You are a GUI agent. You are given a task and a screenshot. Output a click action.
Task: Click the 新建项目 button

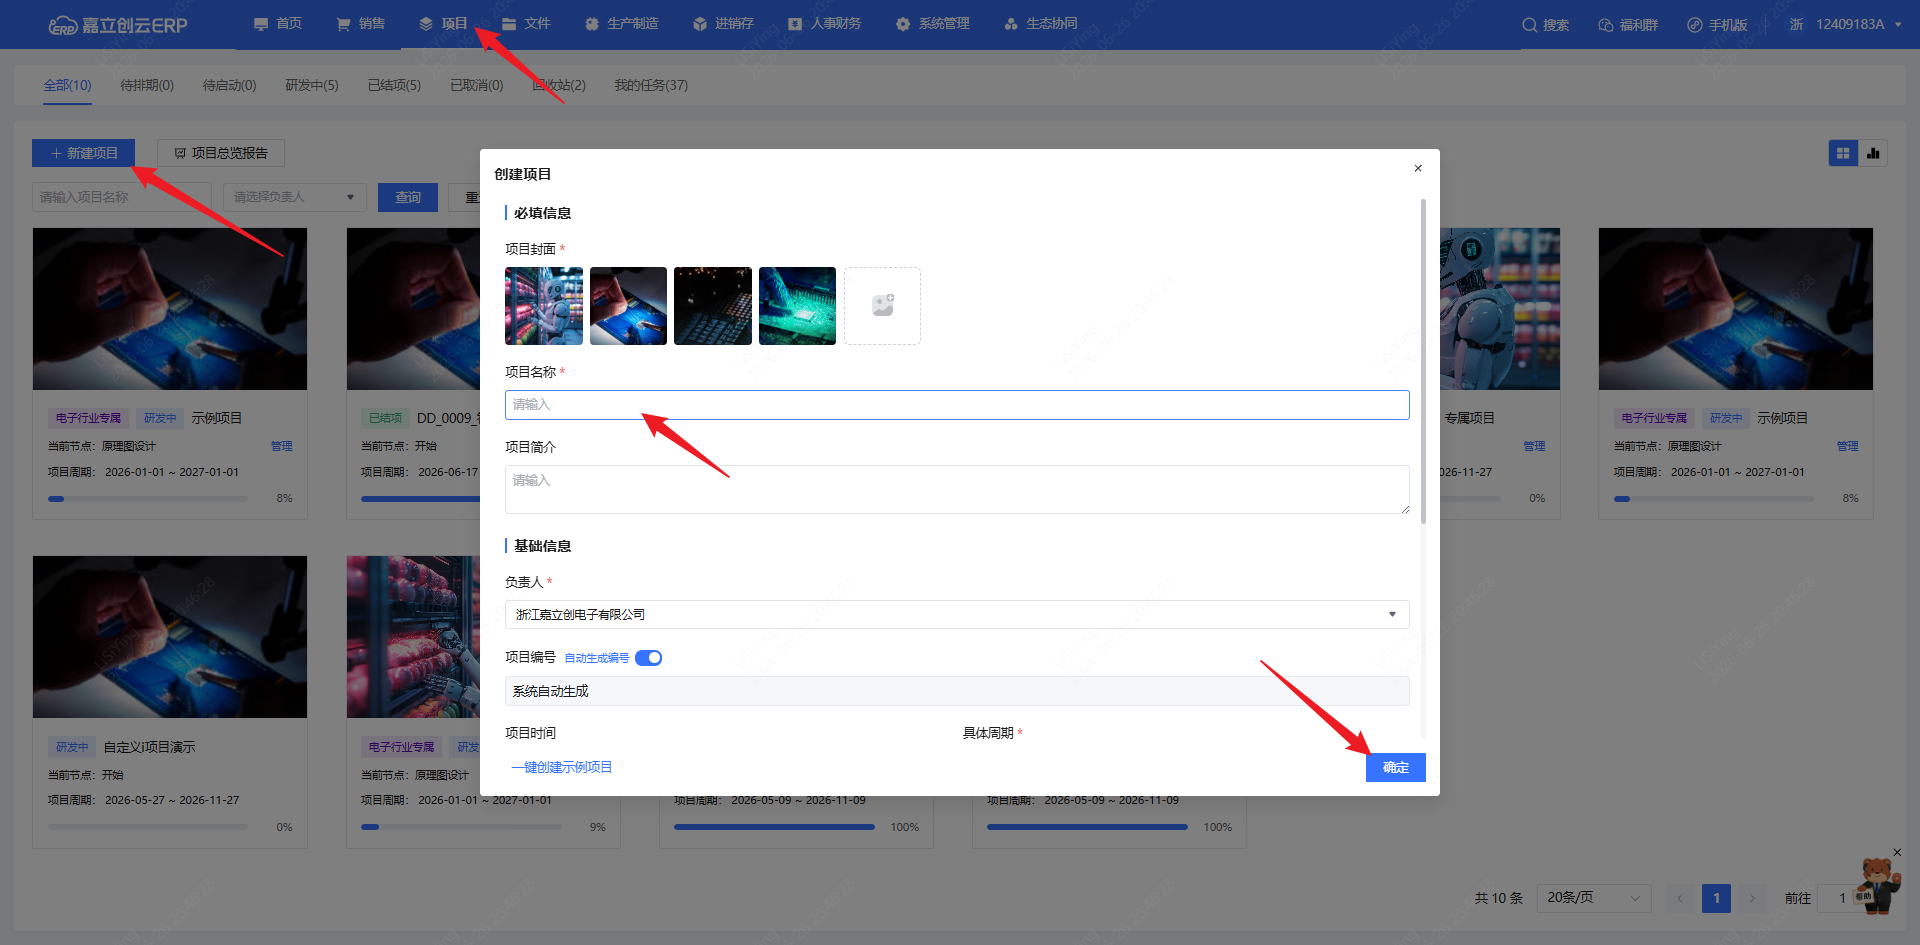point(83,153)
